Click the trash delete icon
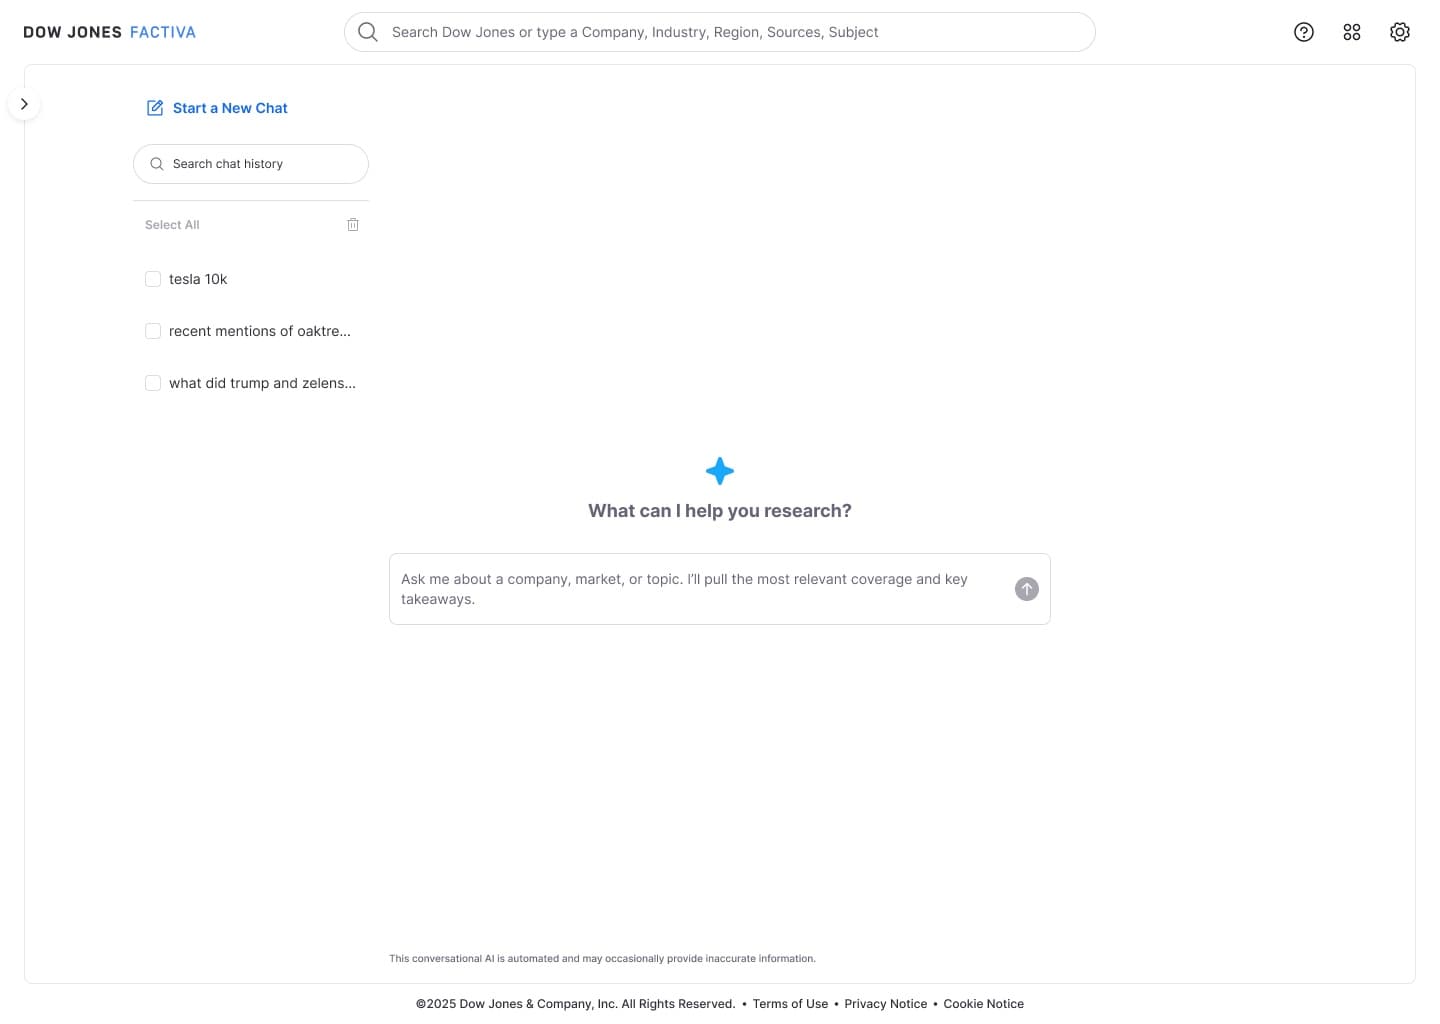 (353, 225)
